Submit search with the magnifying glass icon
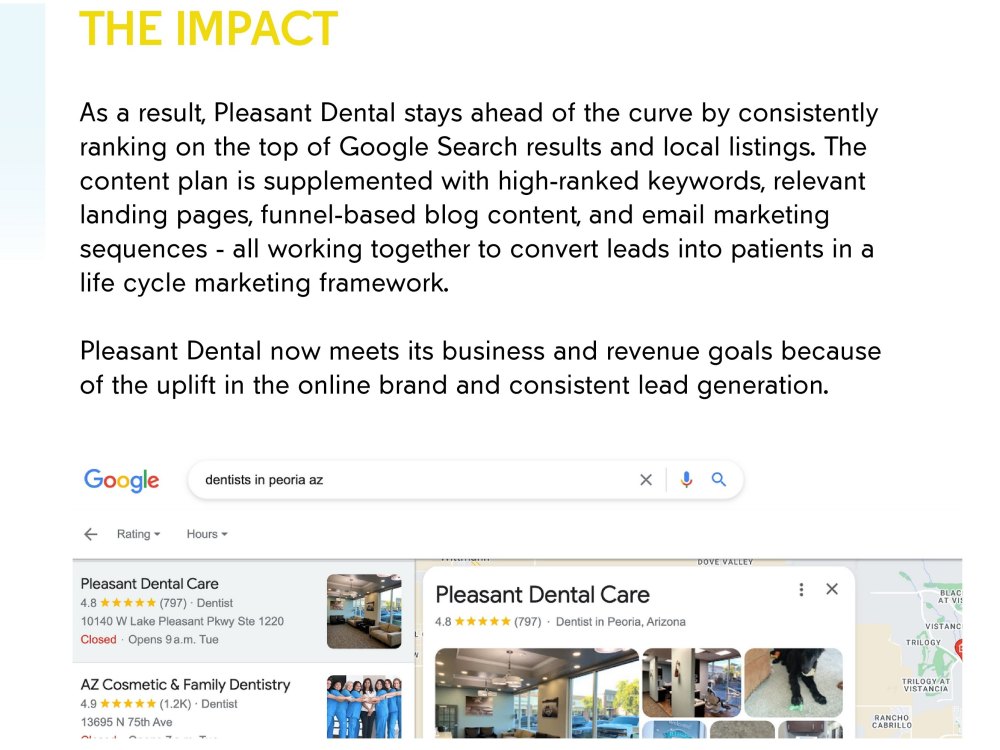1000x750 pixels. pos(719,480)
